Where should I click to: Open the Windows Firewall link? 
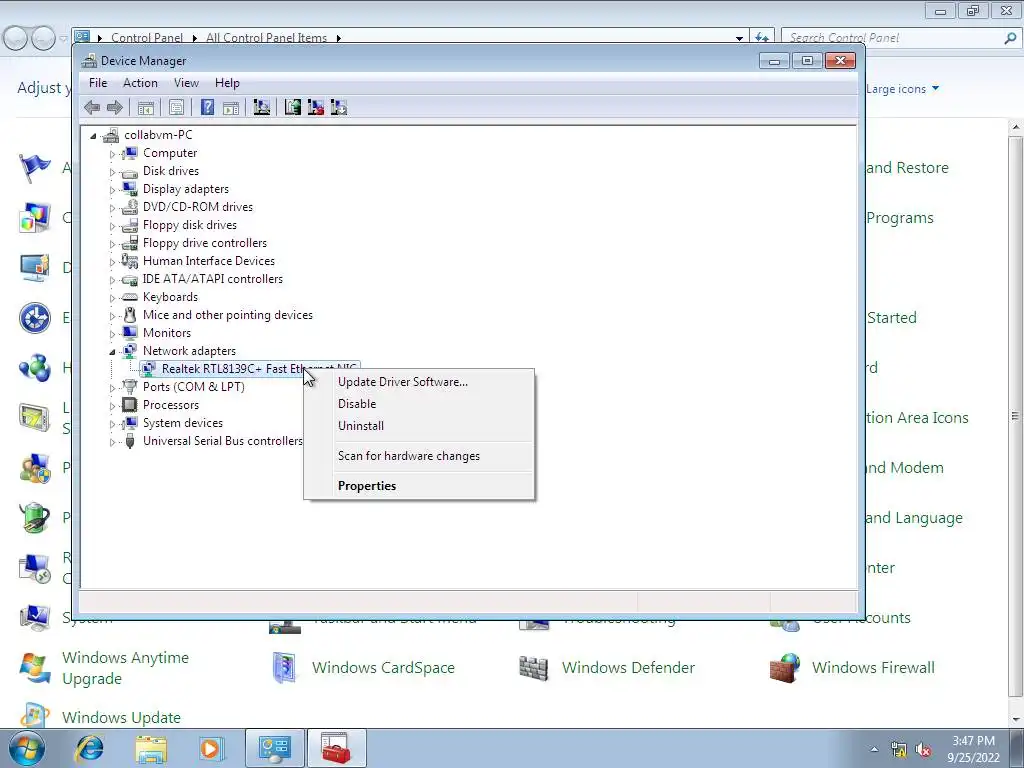pyautogui.click(x=873, y=667)
